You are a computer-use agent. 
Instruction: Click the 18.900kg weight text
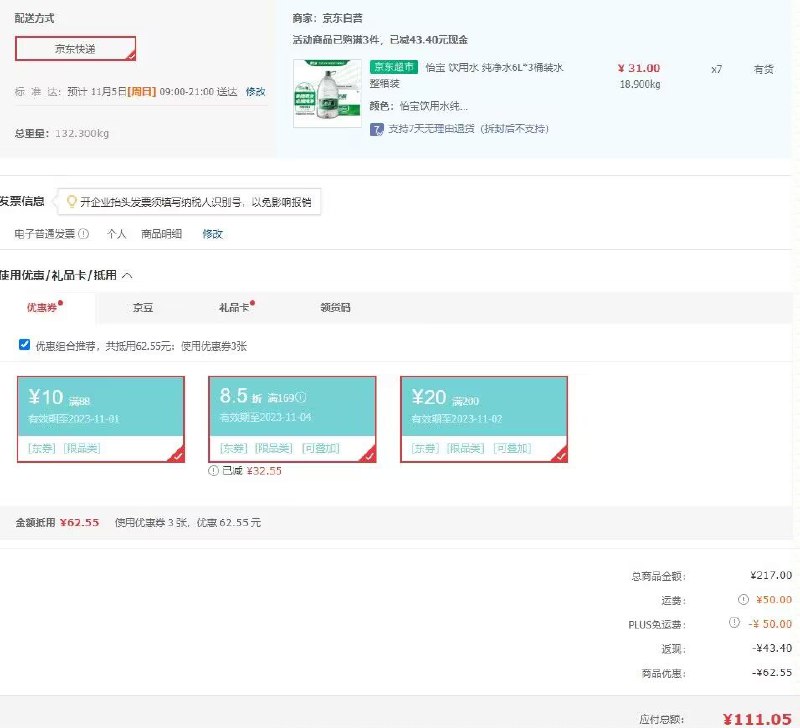640,84
